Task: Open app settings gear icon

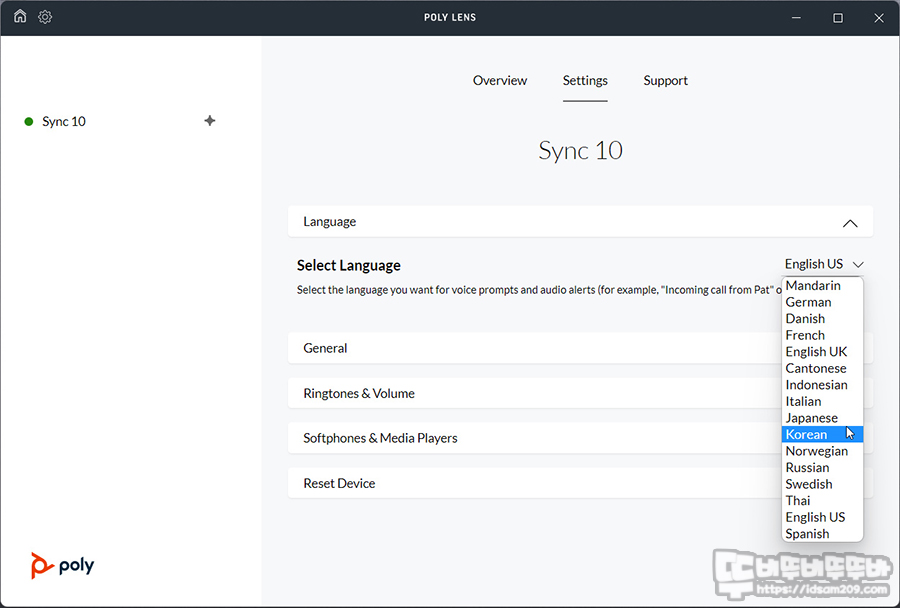Action: point(45,17)
